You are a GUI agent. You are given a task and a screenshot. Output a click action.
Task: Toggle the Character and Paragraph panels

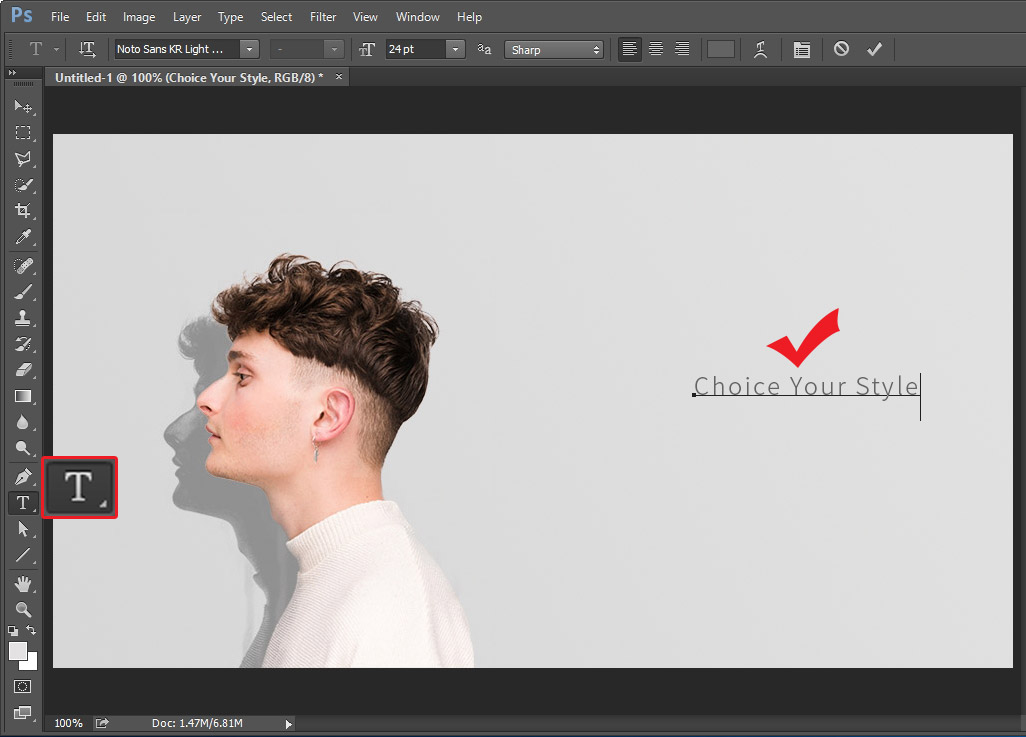coord(802,50)
